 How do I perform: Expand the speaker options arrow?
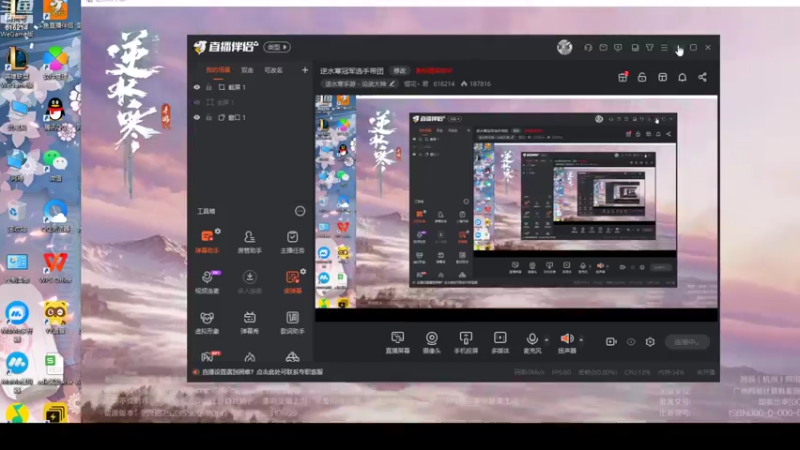coord(581,340)
